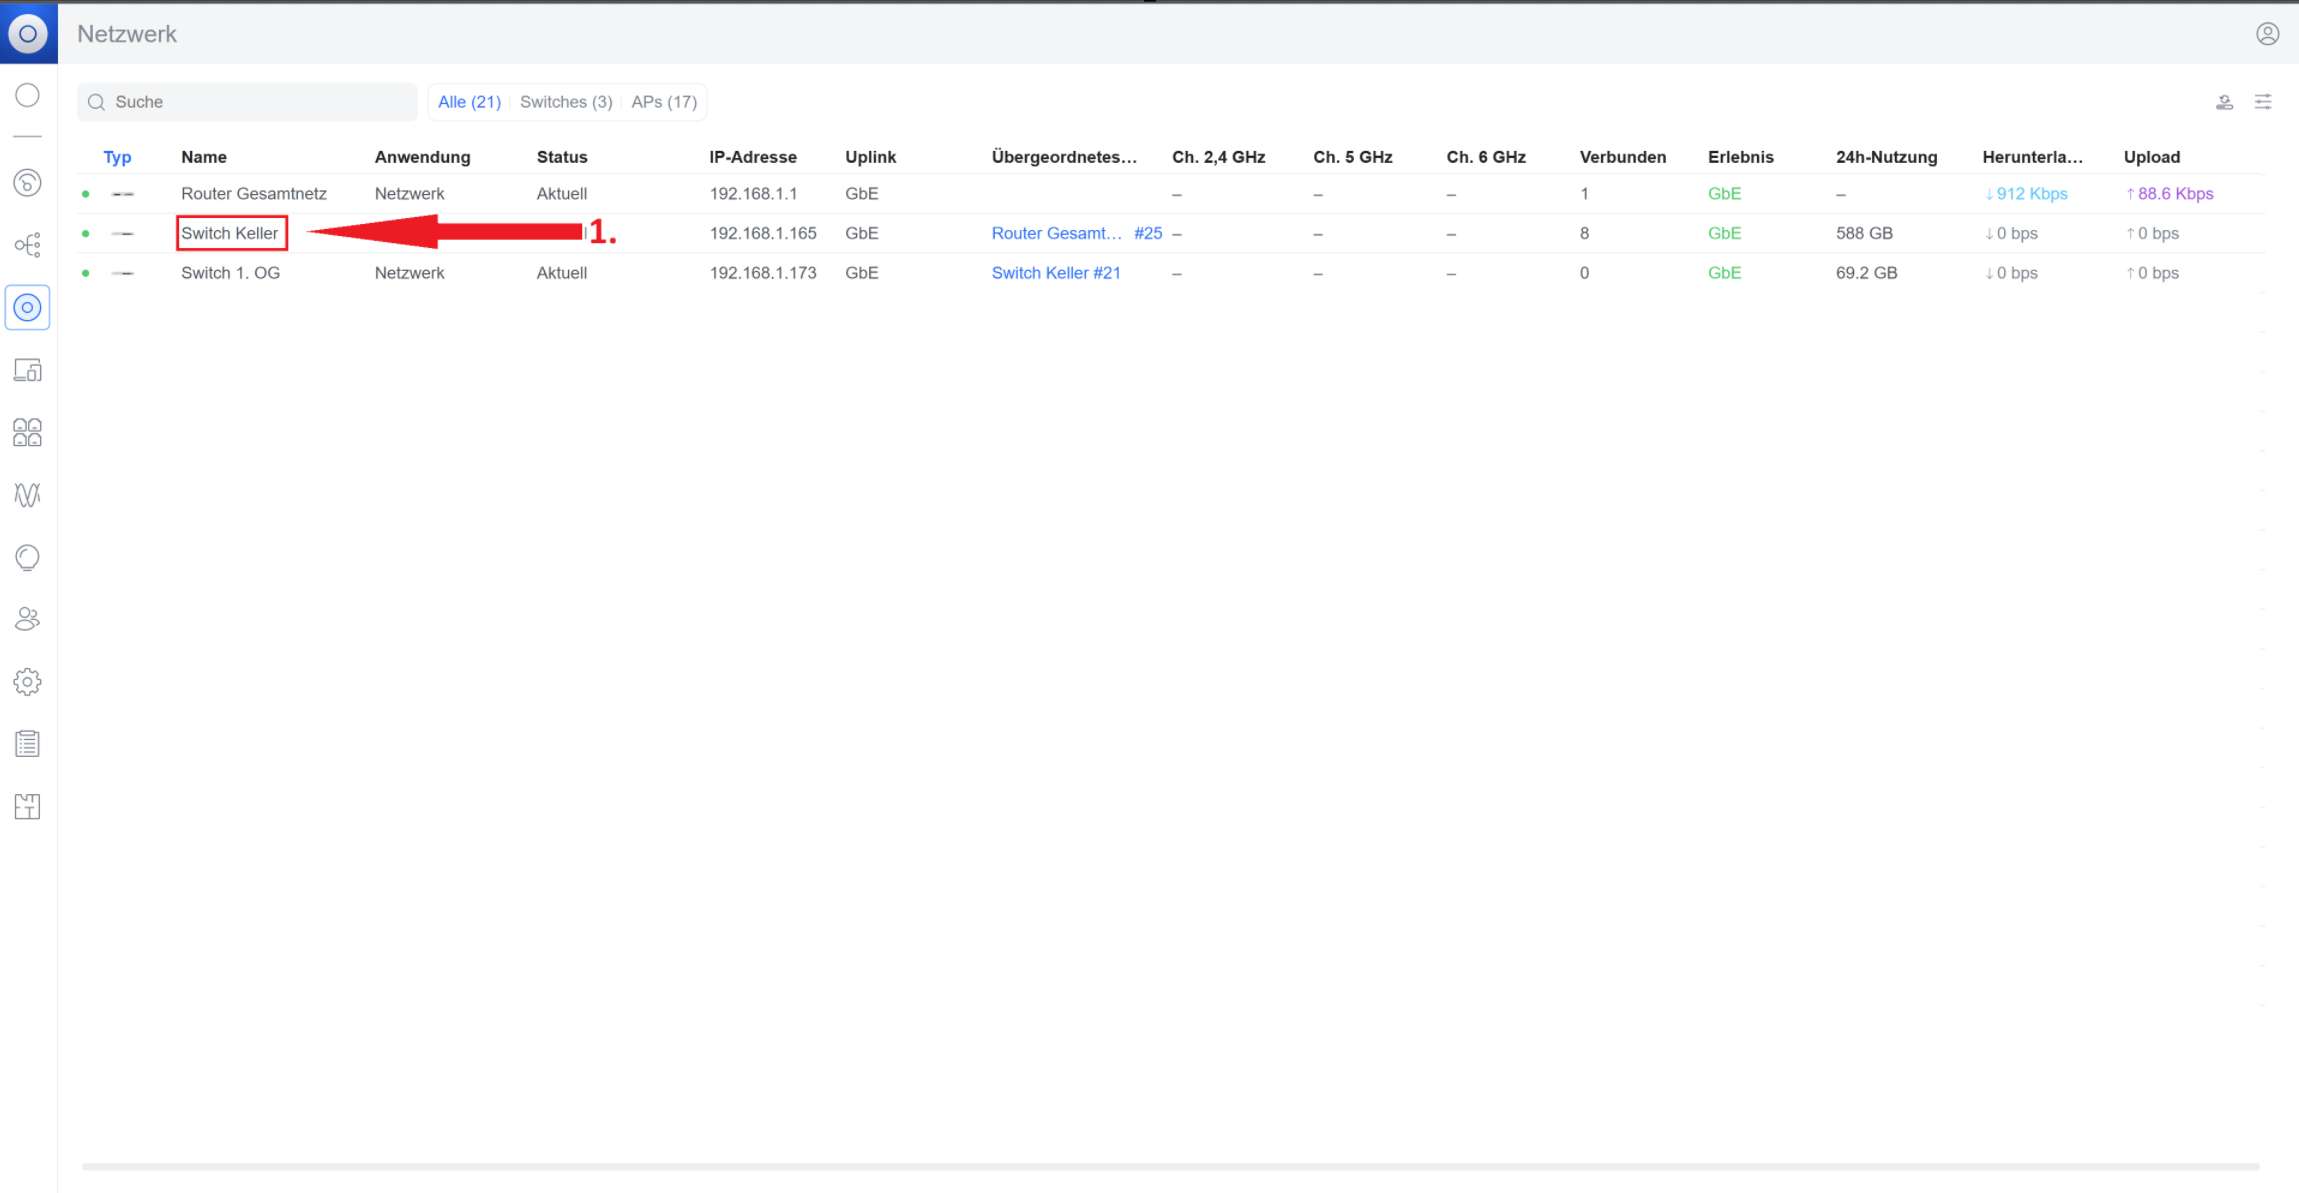2299x1193 pixels.
Task: Open the settings gear icon in sidebar
Action: [28, 682]
